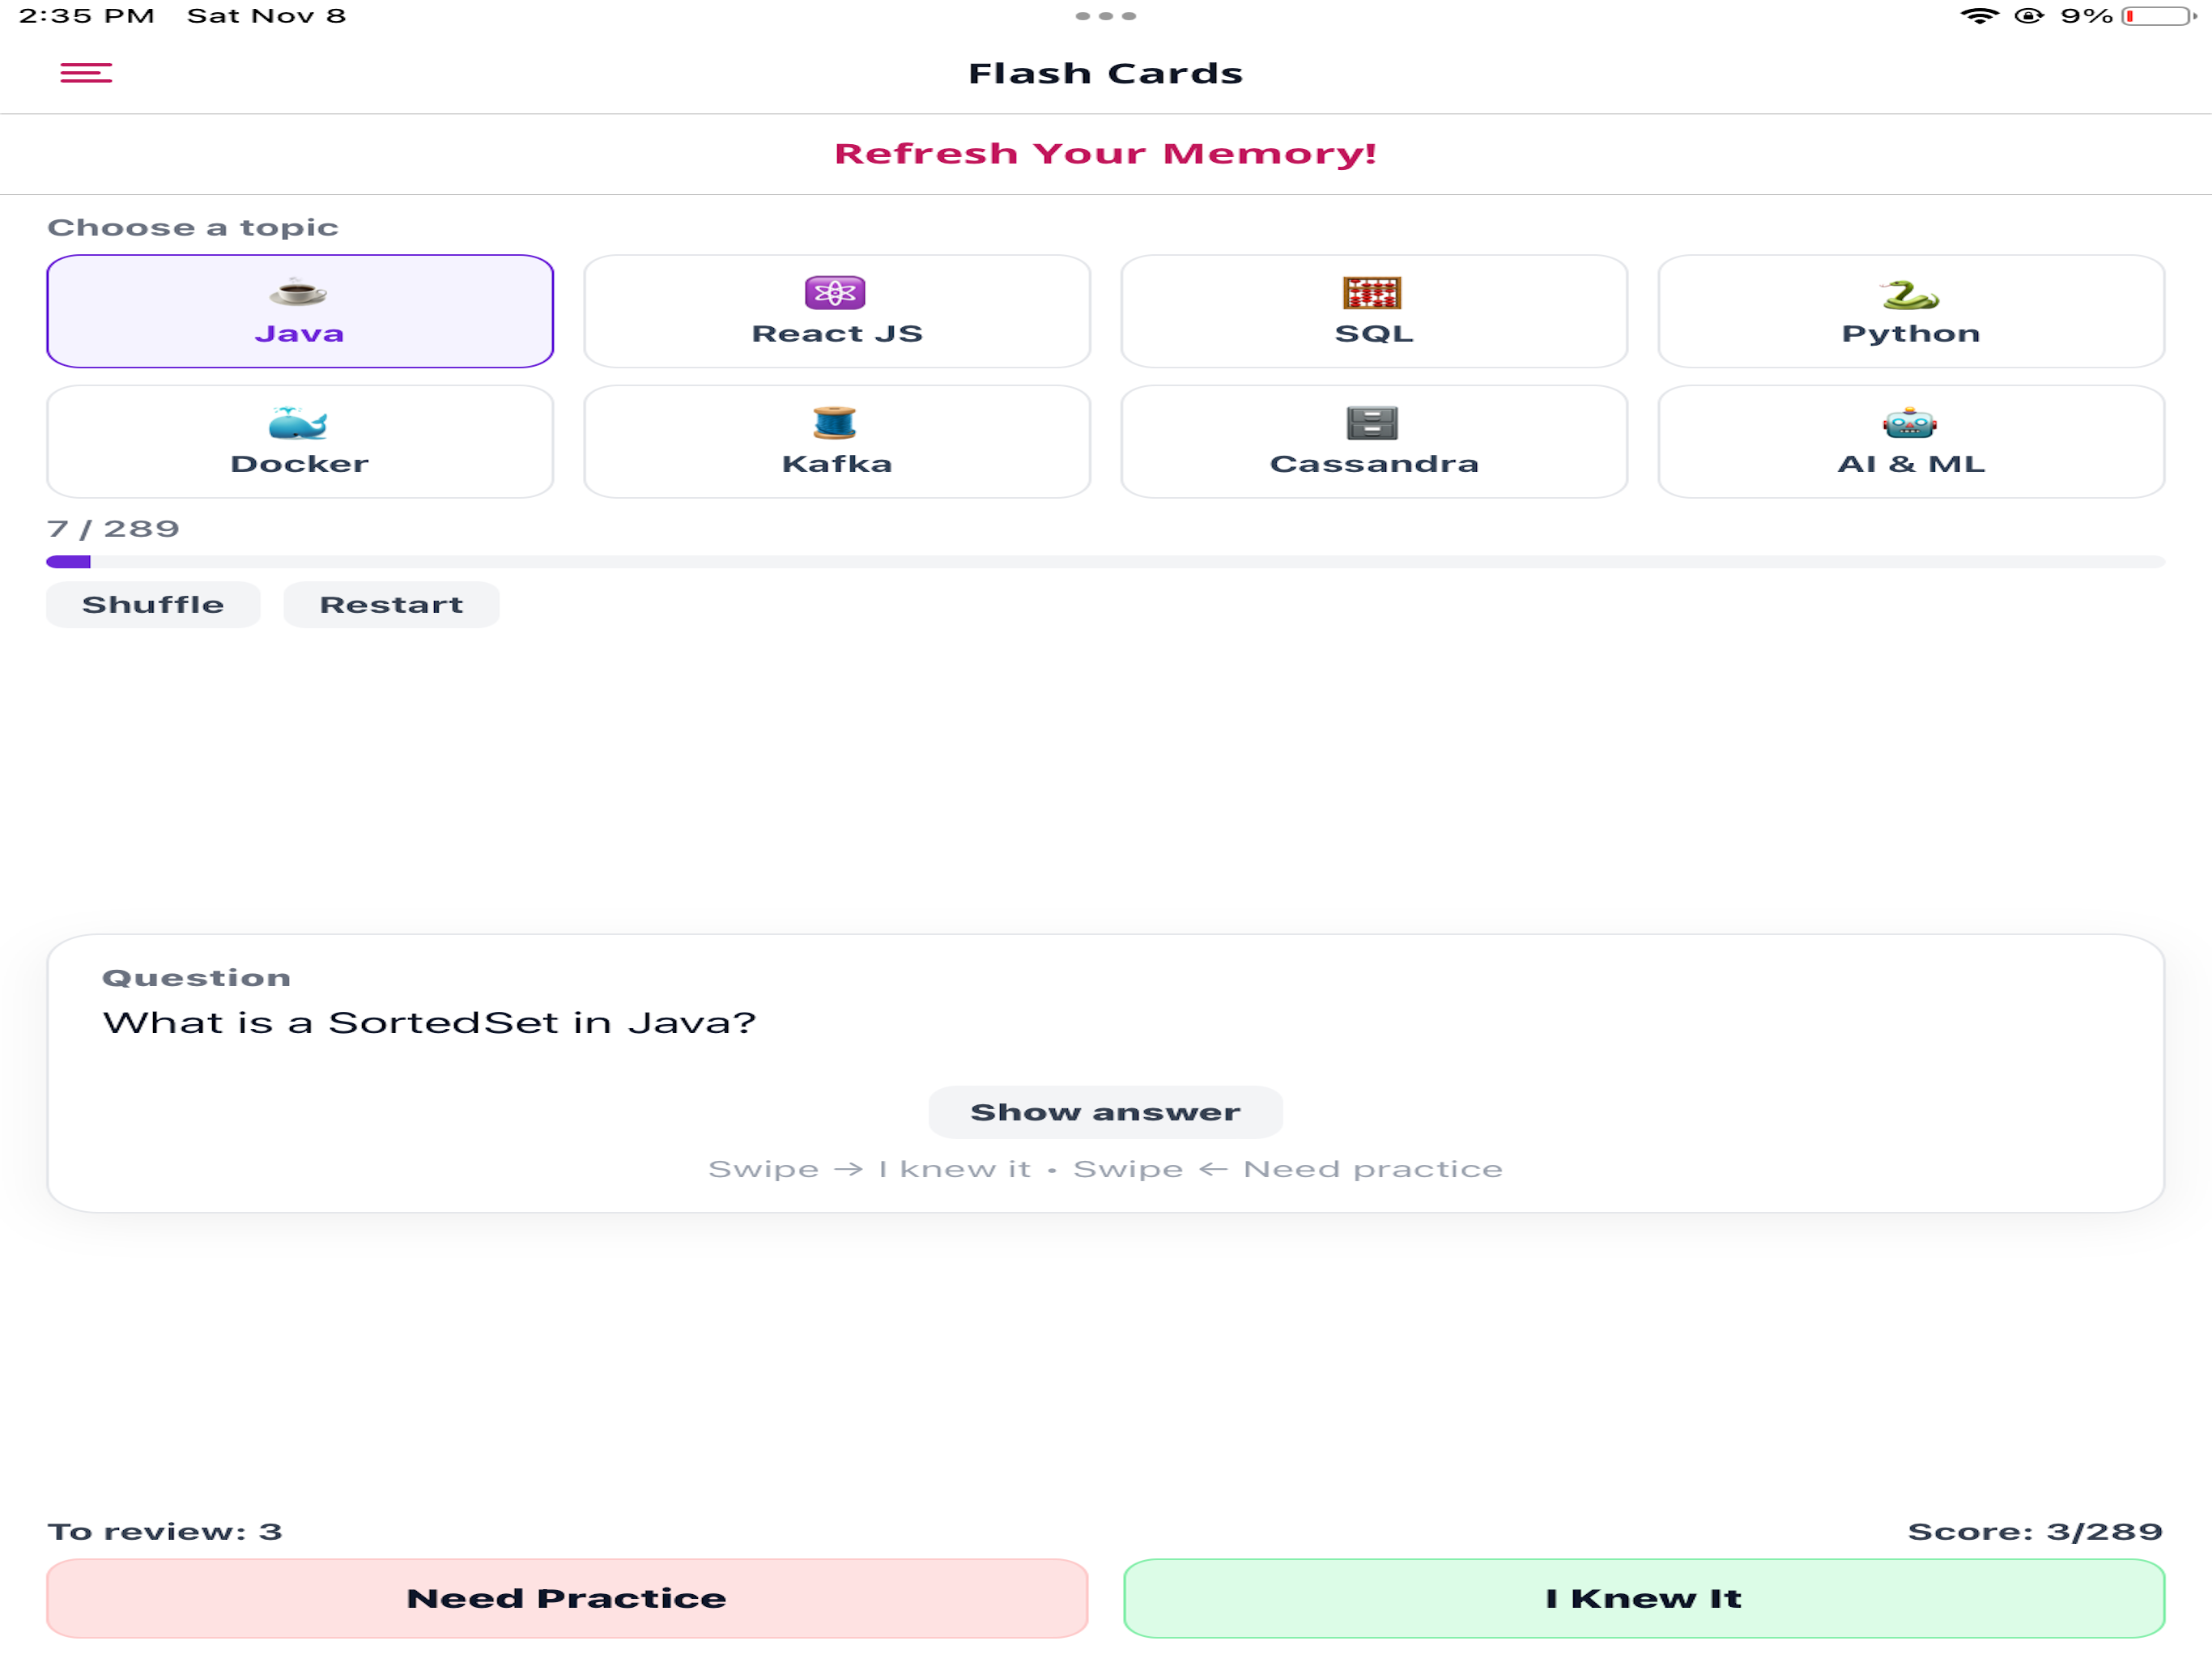Choose the AI & ML robot icon

coord(1909,423)
